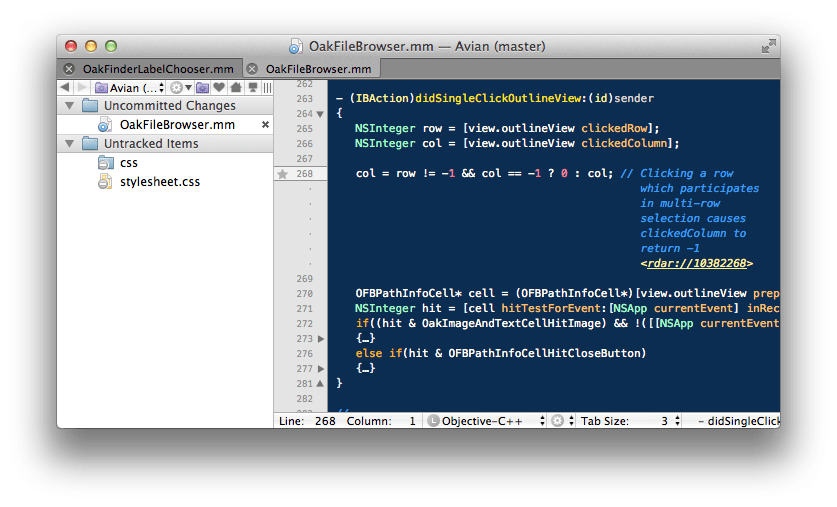Viewport: 837px width, 507px height.
Task: Click the stylesheet.css file icon
Action: (x=105, y=181)
